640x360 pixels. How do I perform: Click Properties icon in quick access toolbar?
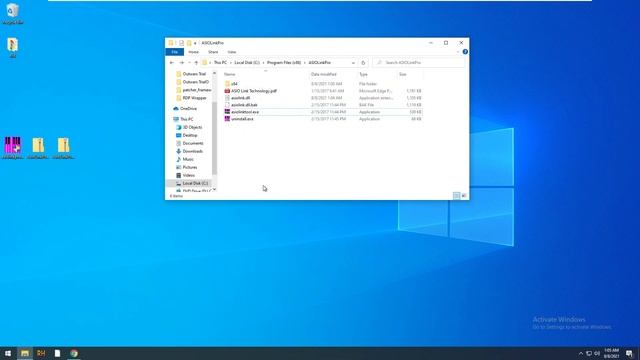pyautogui.click(x=181, y=43)
